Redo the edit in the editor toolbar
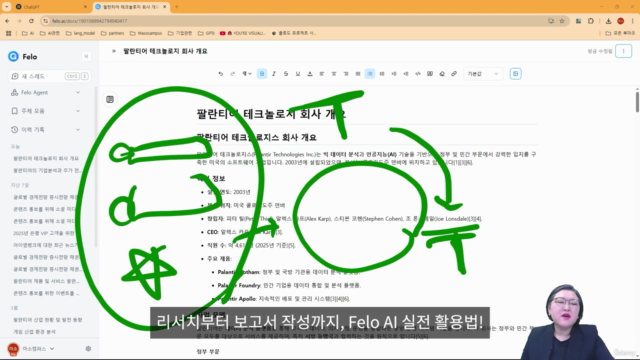This screenshot has width=640, height=360. [233, 74]
